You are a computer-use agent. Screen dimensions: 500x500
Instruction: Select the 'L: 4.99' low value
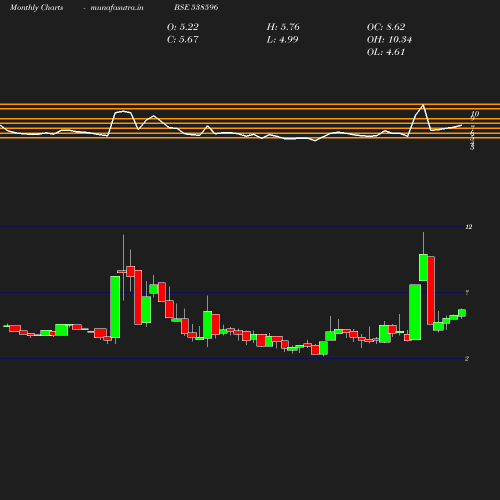coord(282,39)
